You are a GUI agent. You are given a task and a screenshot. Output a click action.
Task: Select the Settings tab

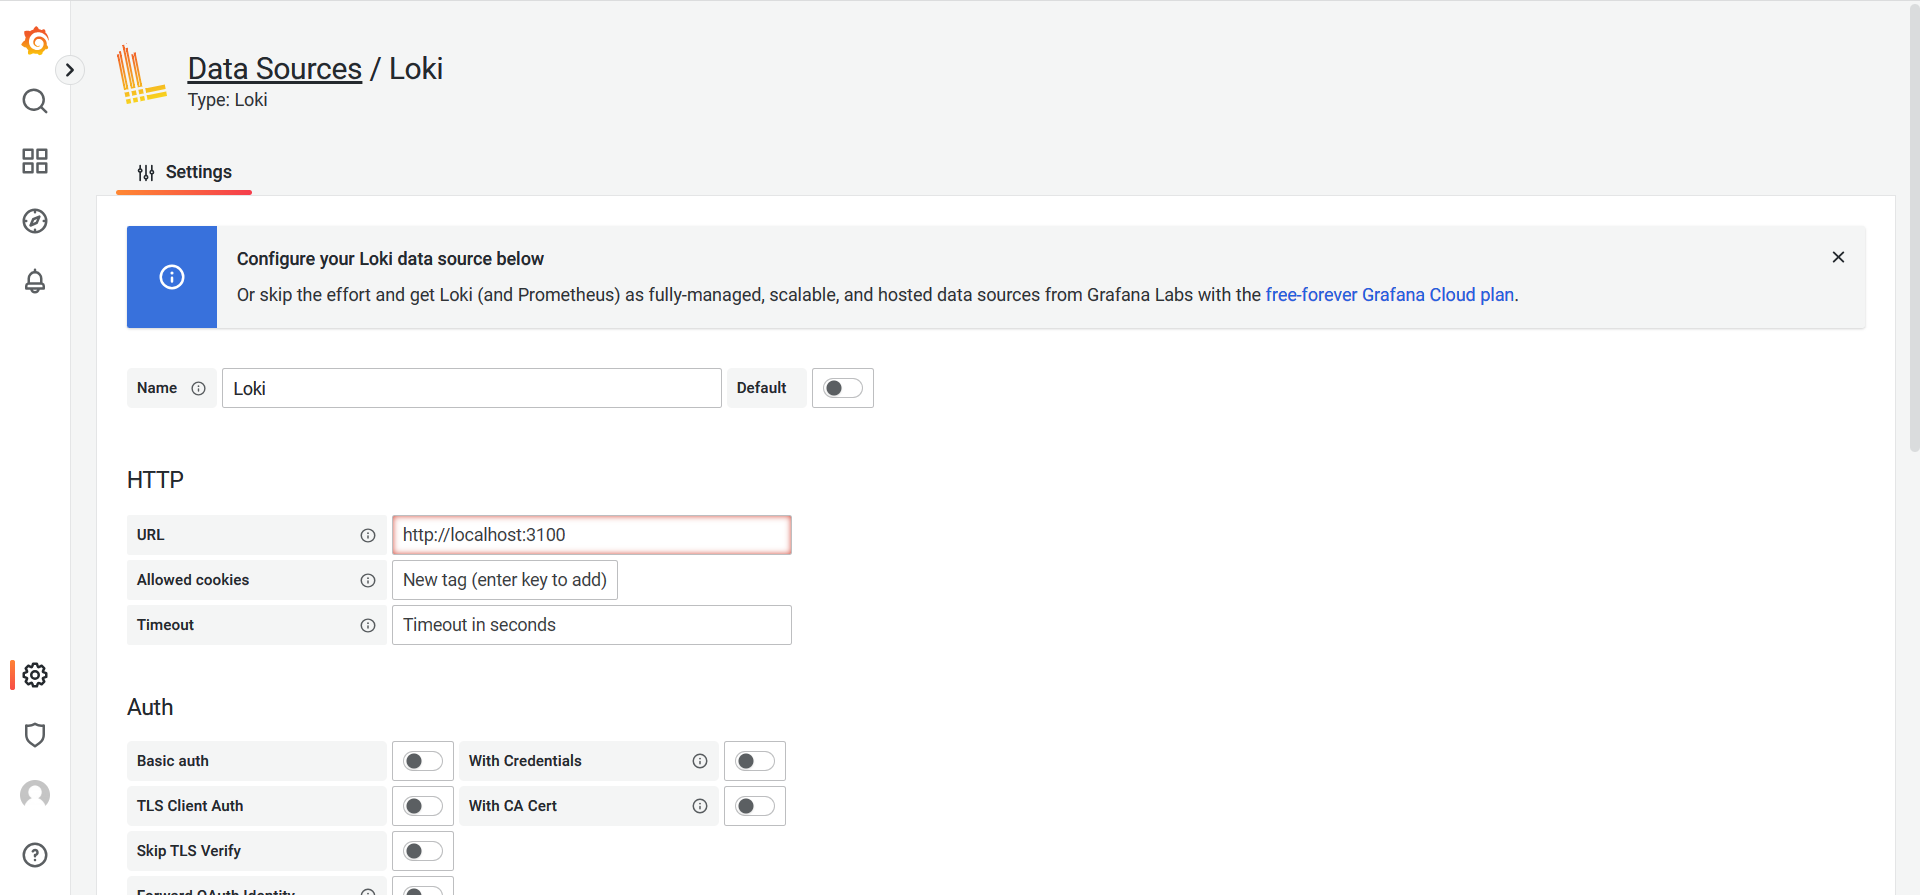pyautogui.click(x=184, y=172)
